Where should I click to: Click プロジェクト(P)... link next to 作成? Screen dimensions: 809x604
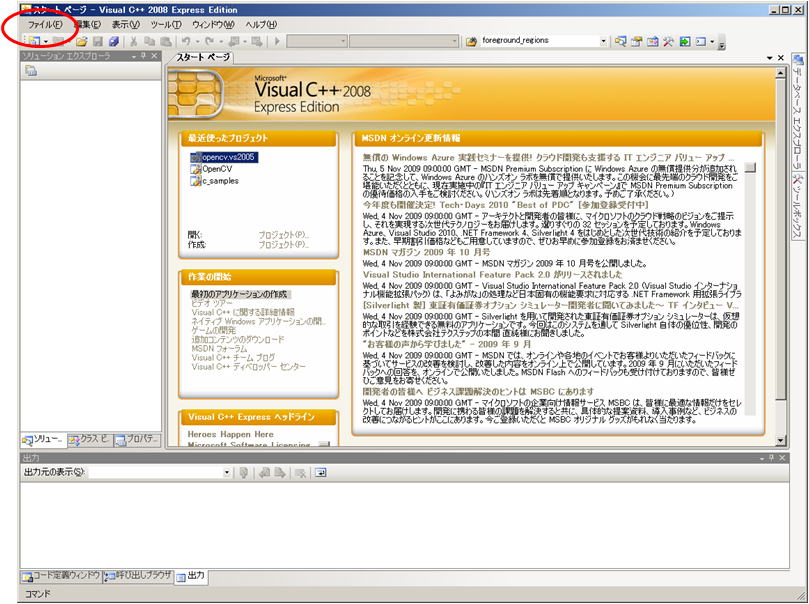point(283,244)
